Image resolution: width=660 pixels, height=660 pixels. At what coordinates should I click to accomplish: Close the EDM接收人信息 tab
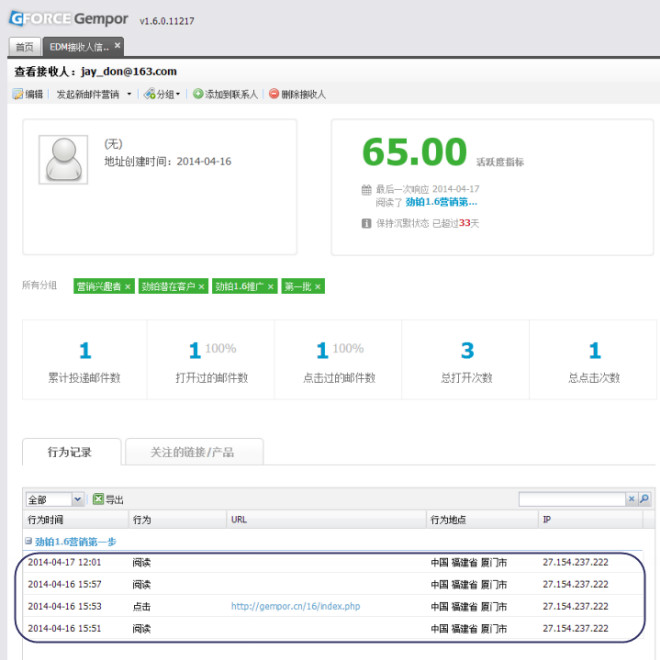117,45
